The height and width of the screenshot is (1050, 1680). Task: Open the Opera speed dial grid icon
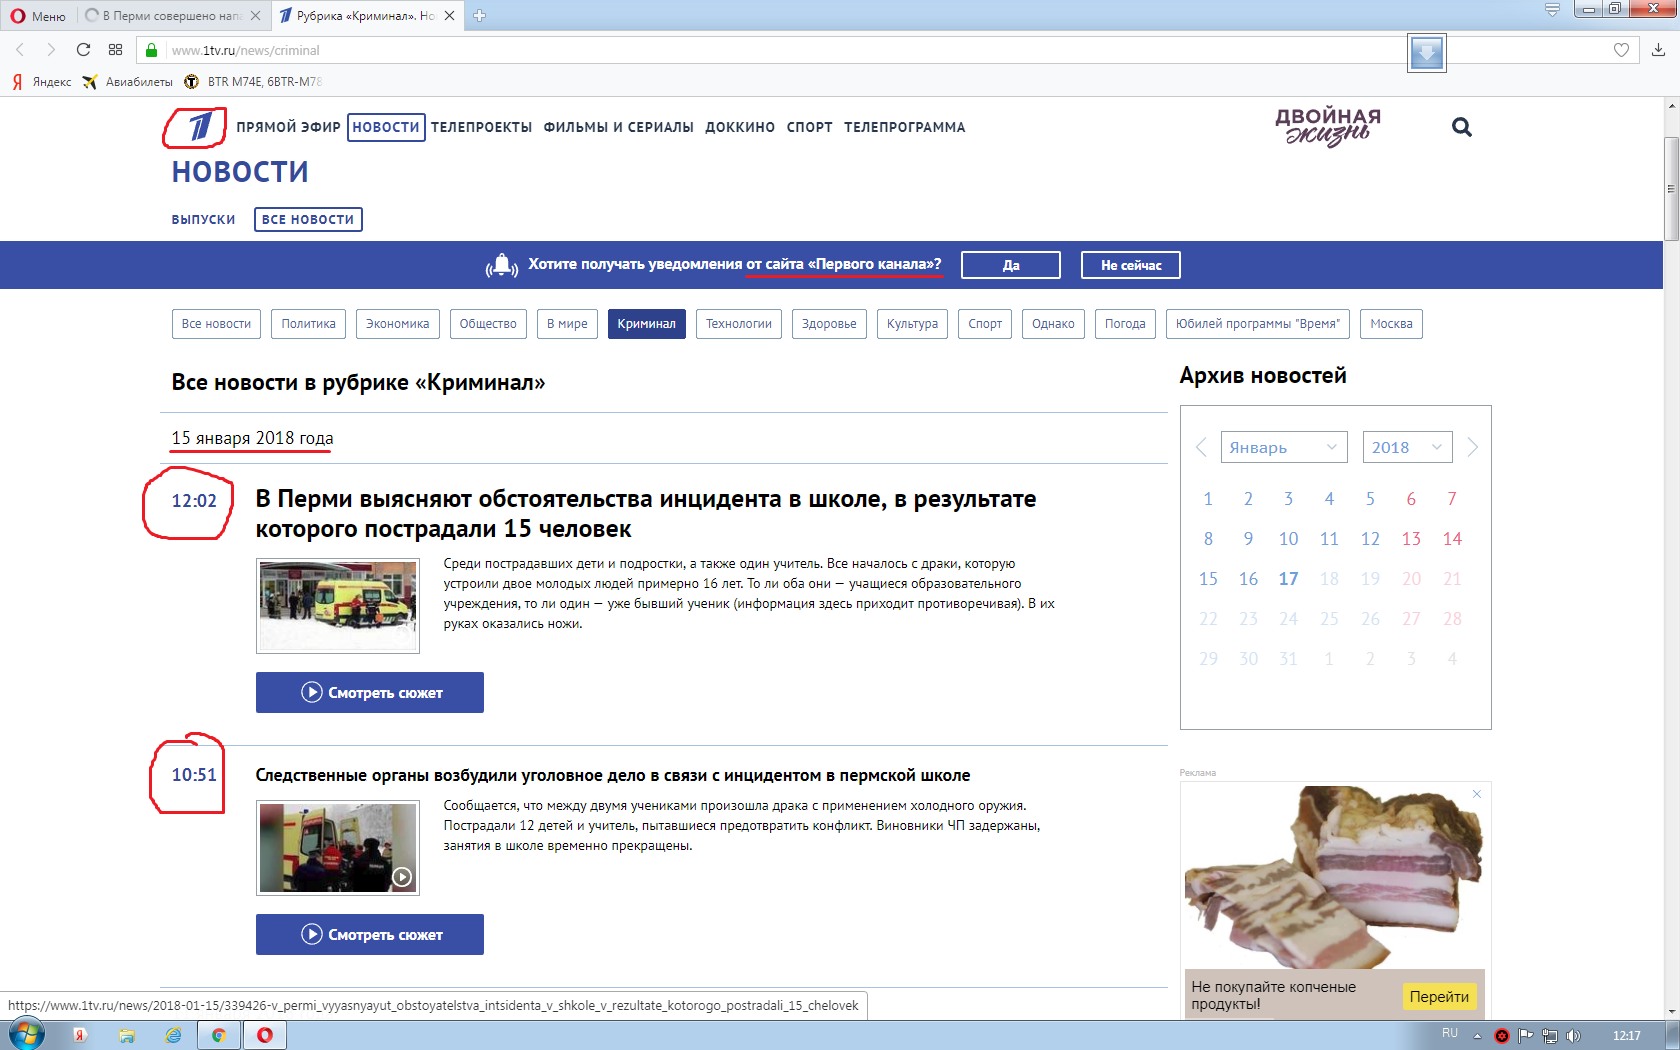[116, 50]
